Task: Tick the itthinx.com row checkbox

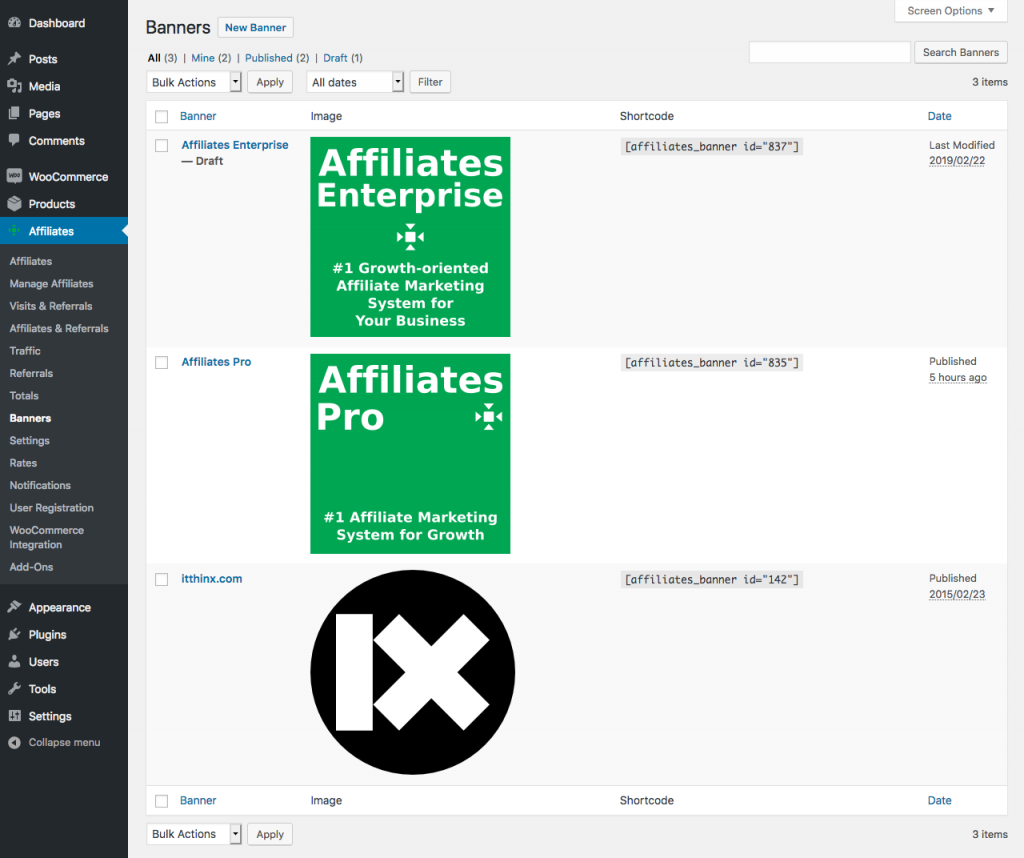Action: point(161,579)
